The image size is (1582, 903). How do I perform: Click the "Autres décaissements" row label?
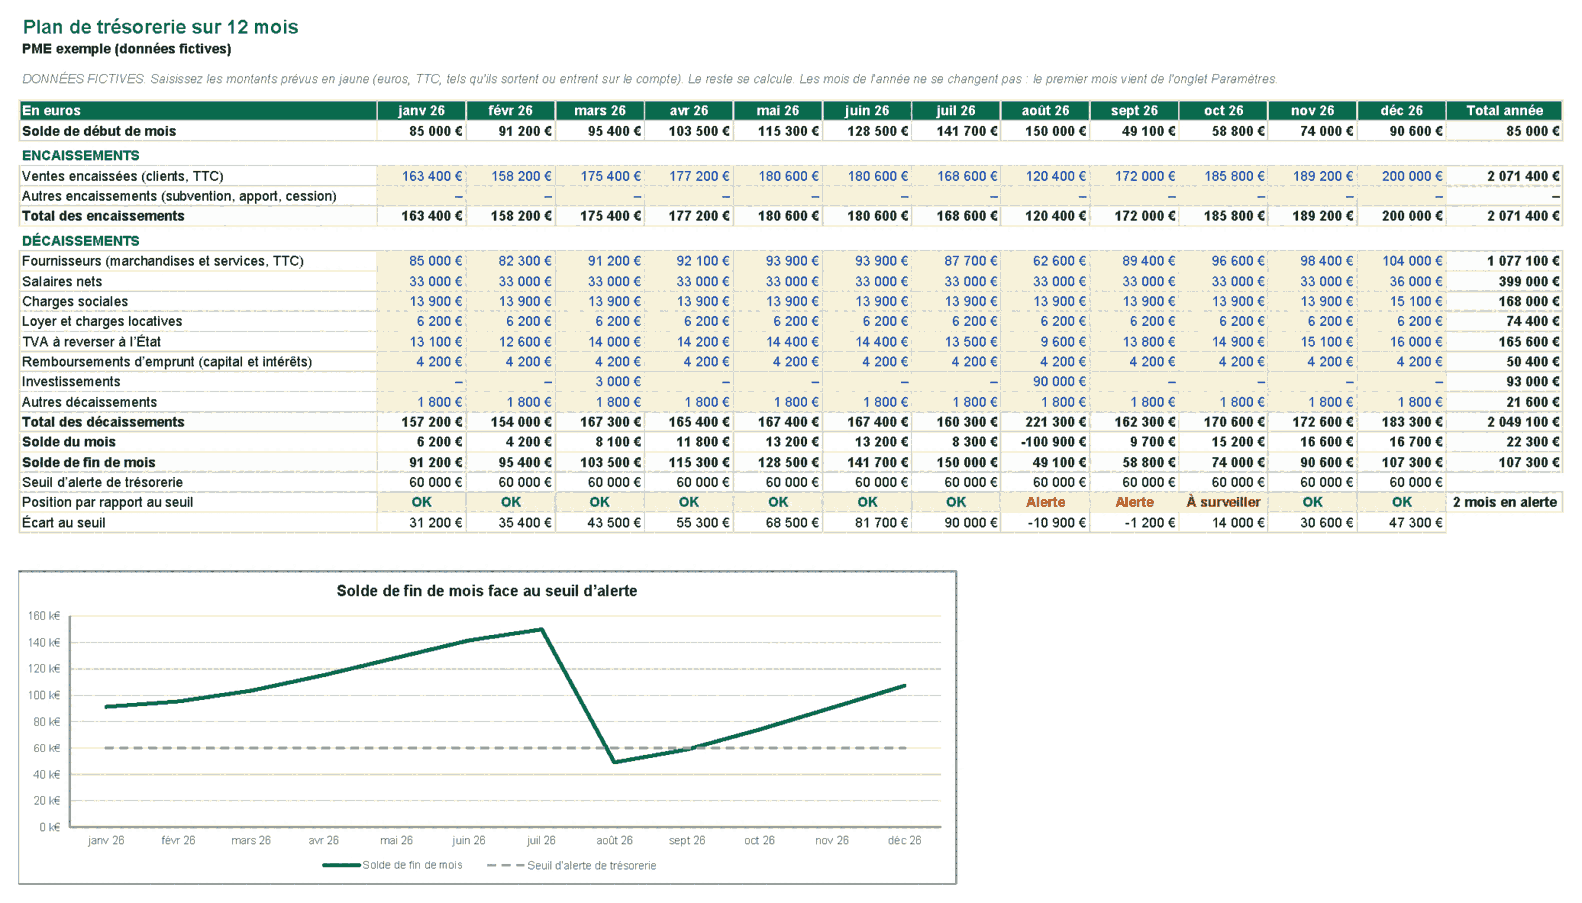click(x=89, y=402)
